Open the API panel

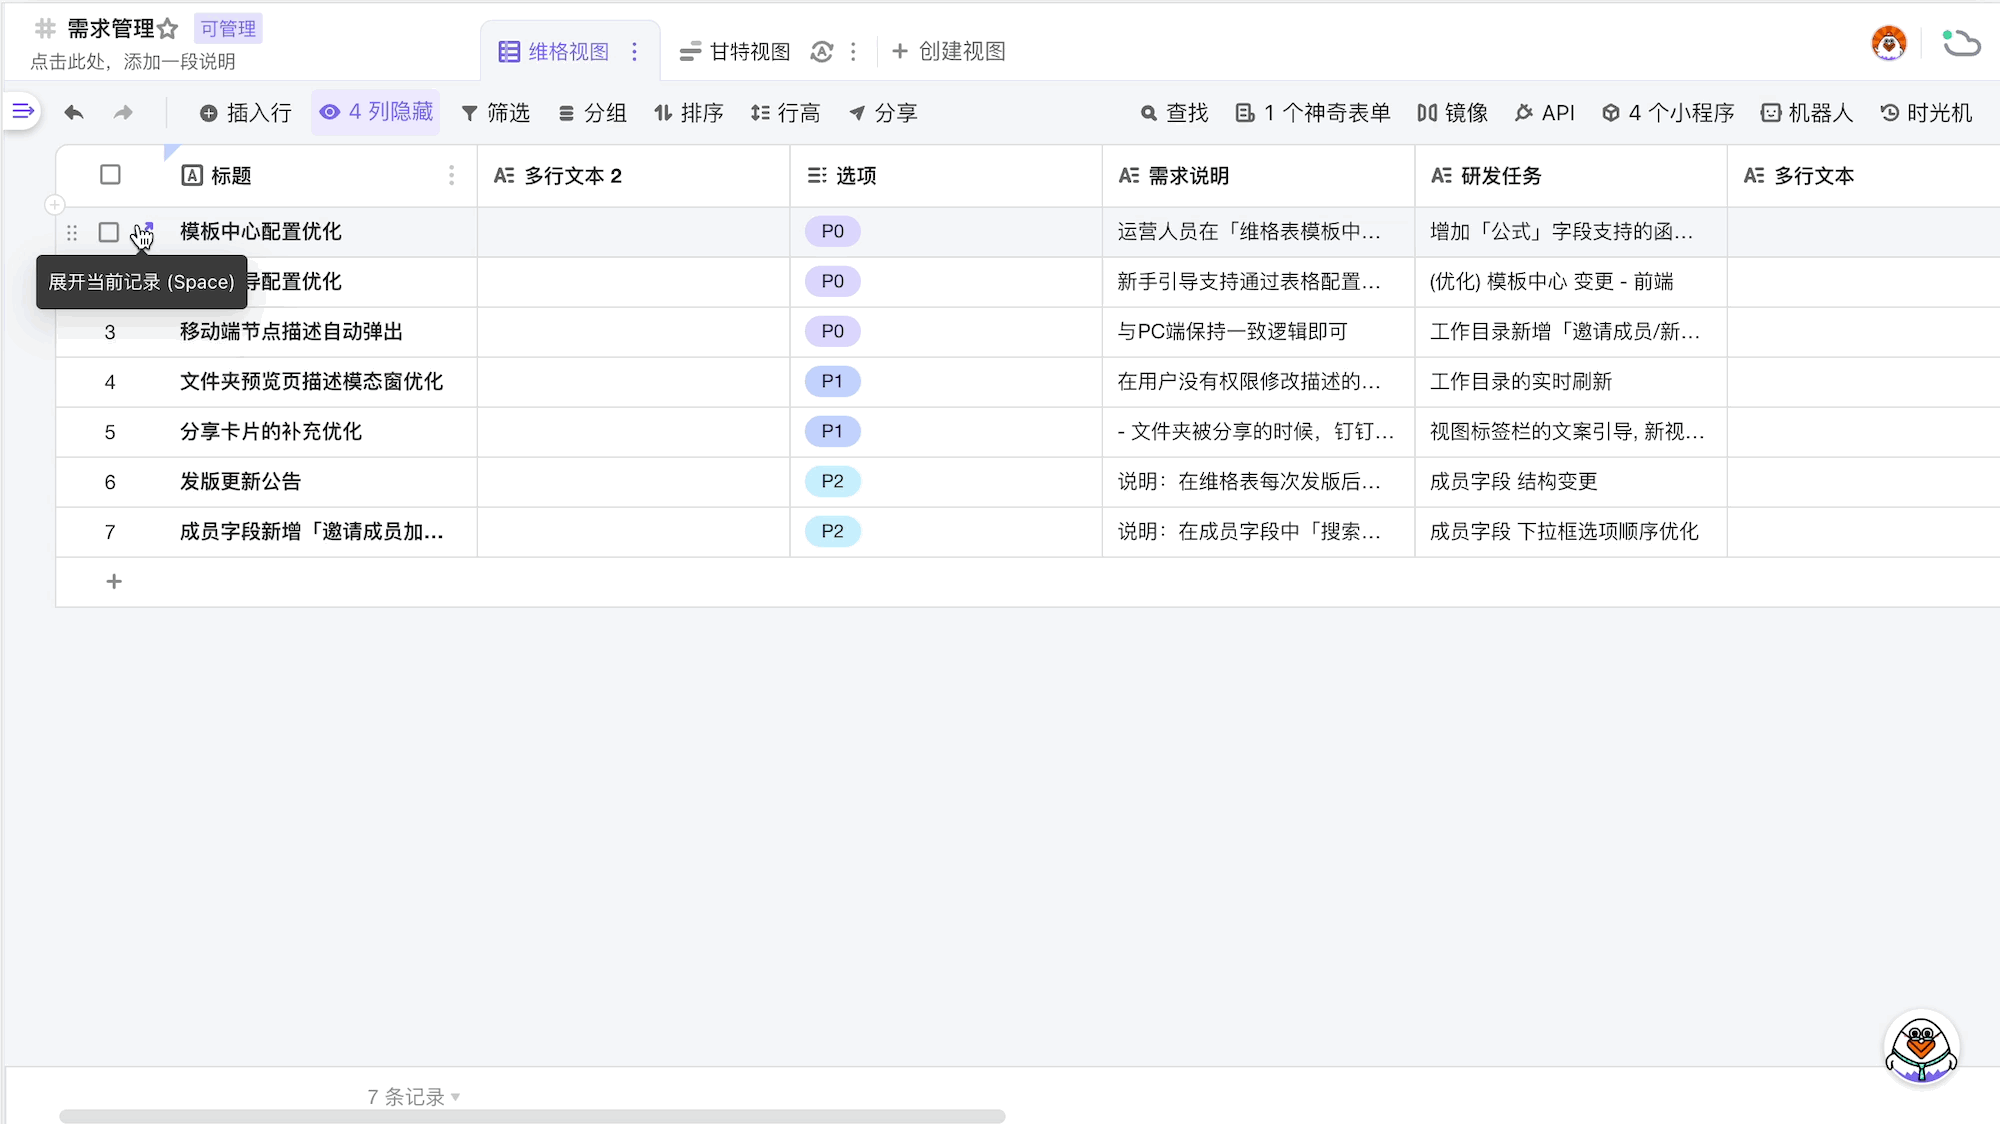pos(1545,113)
